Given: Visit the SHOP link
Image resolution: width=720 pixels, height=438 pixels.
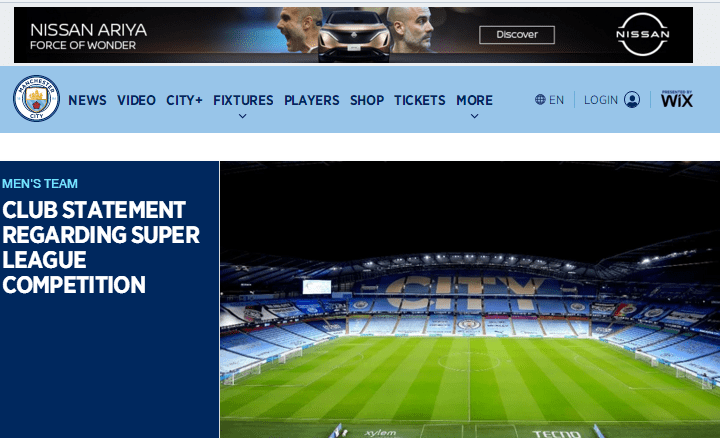Looking at the screenshot, I should (367, 100).
